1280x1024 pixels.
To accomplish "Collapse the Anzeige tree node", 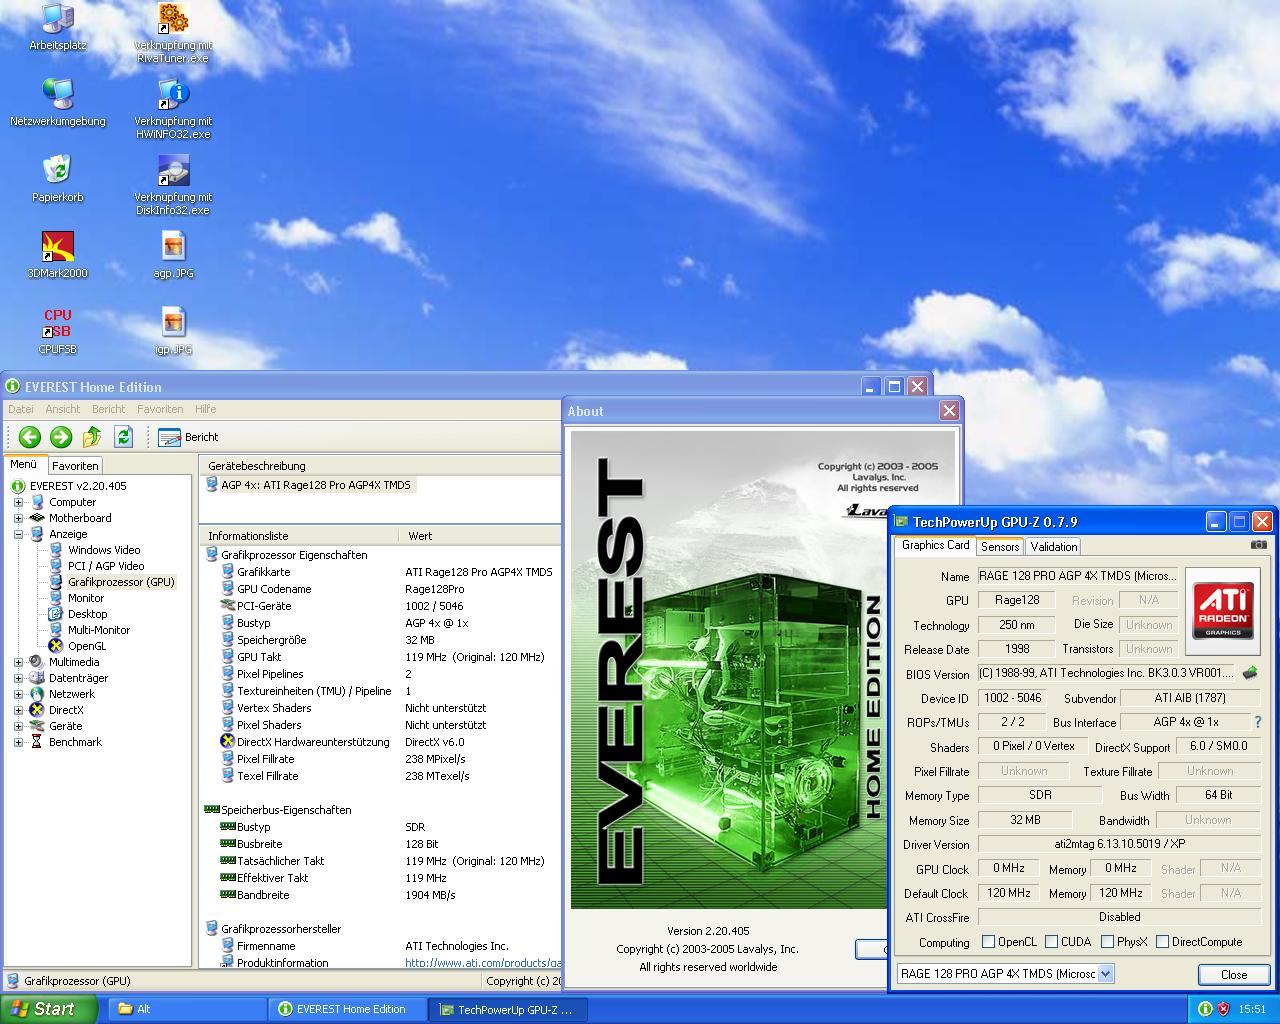I will pyautogui.click(x=18, y=534).
